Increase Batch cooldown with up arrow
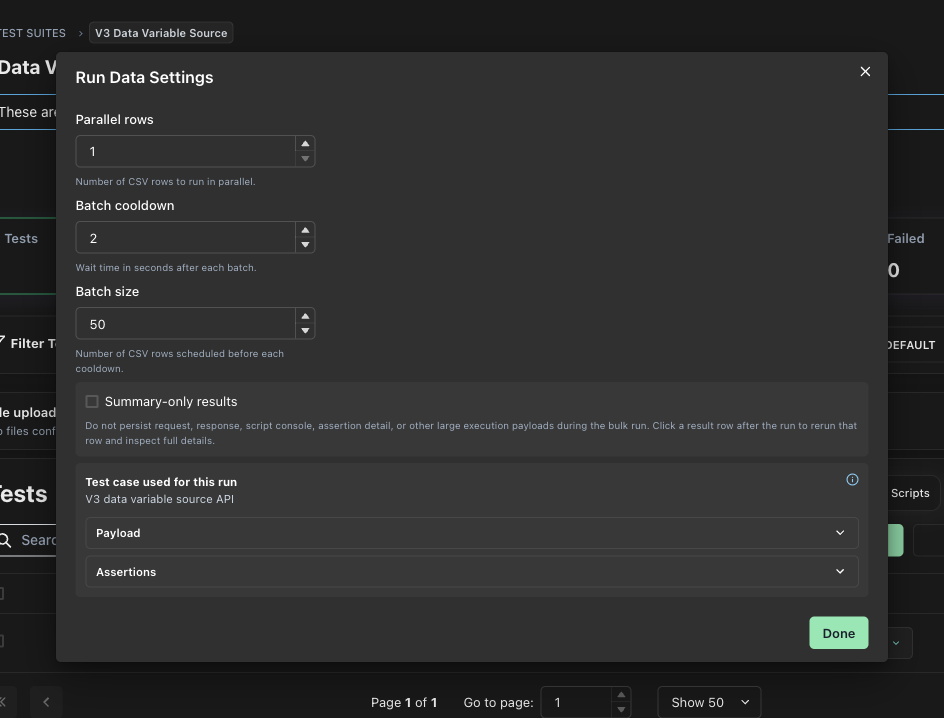 coord(305,230)
